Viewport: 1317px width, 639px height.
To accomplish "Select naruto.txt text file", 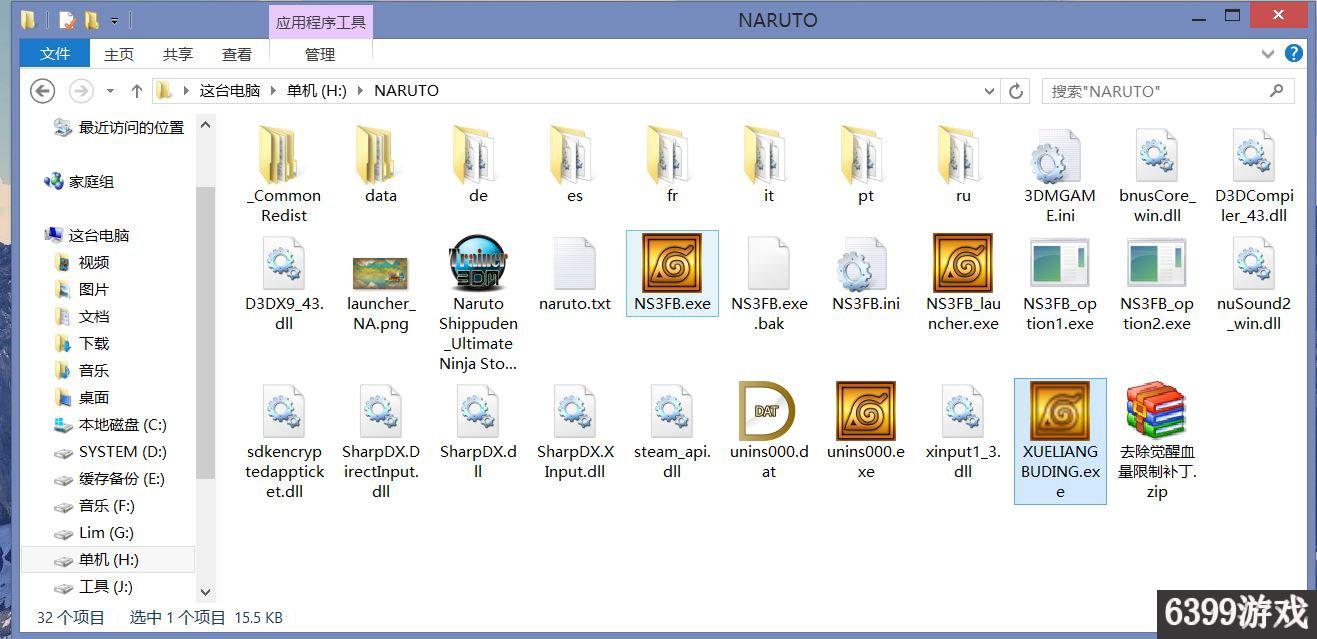I will (575, 274).
